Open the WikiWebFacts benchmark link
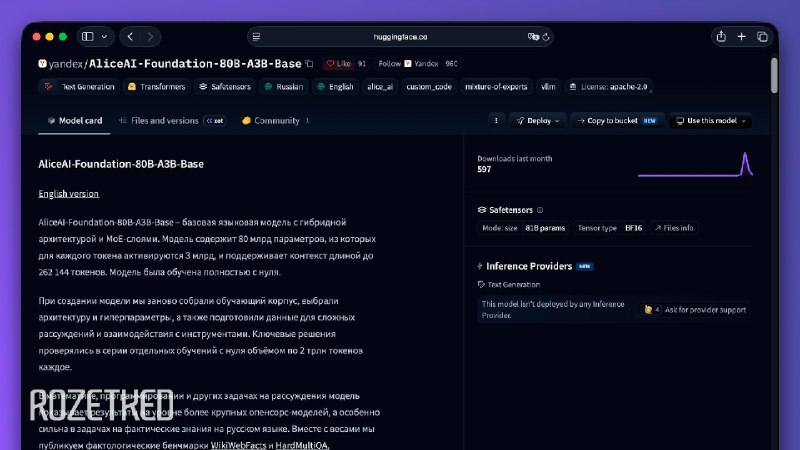Image resolution: width=800 pixels, height=450 pixels. click(238, 445)
